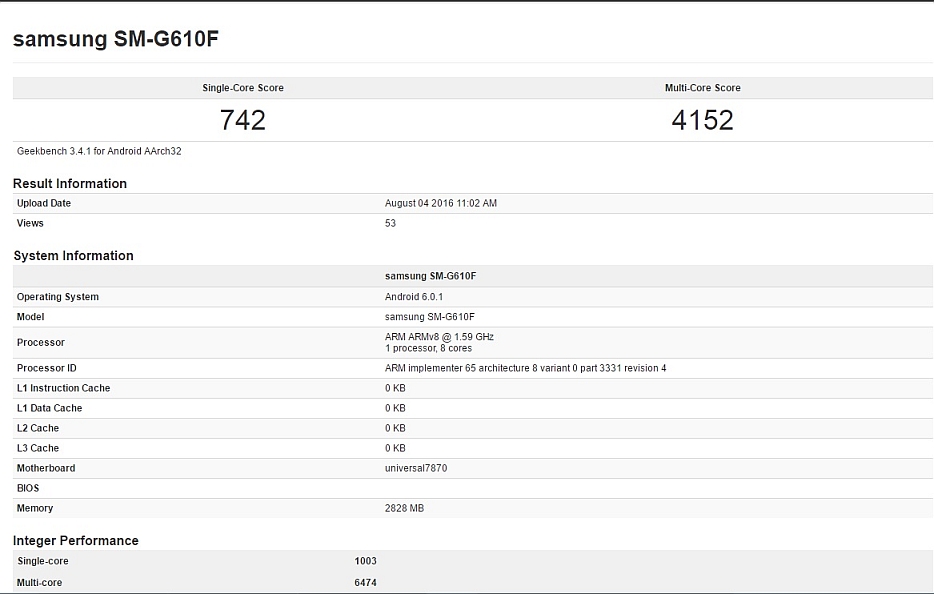Select the "Motherboard" row label
This screenshot has height=594, width=934.
tap(46, 468)
